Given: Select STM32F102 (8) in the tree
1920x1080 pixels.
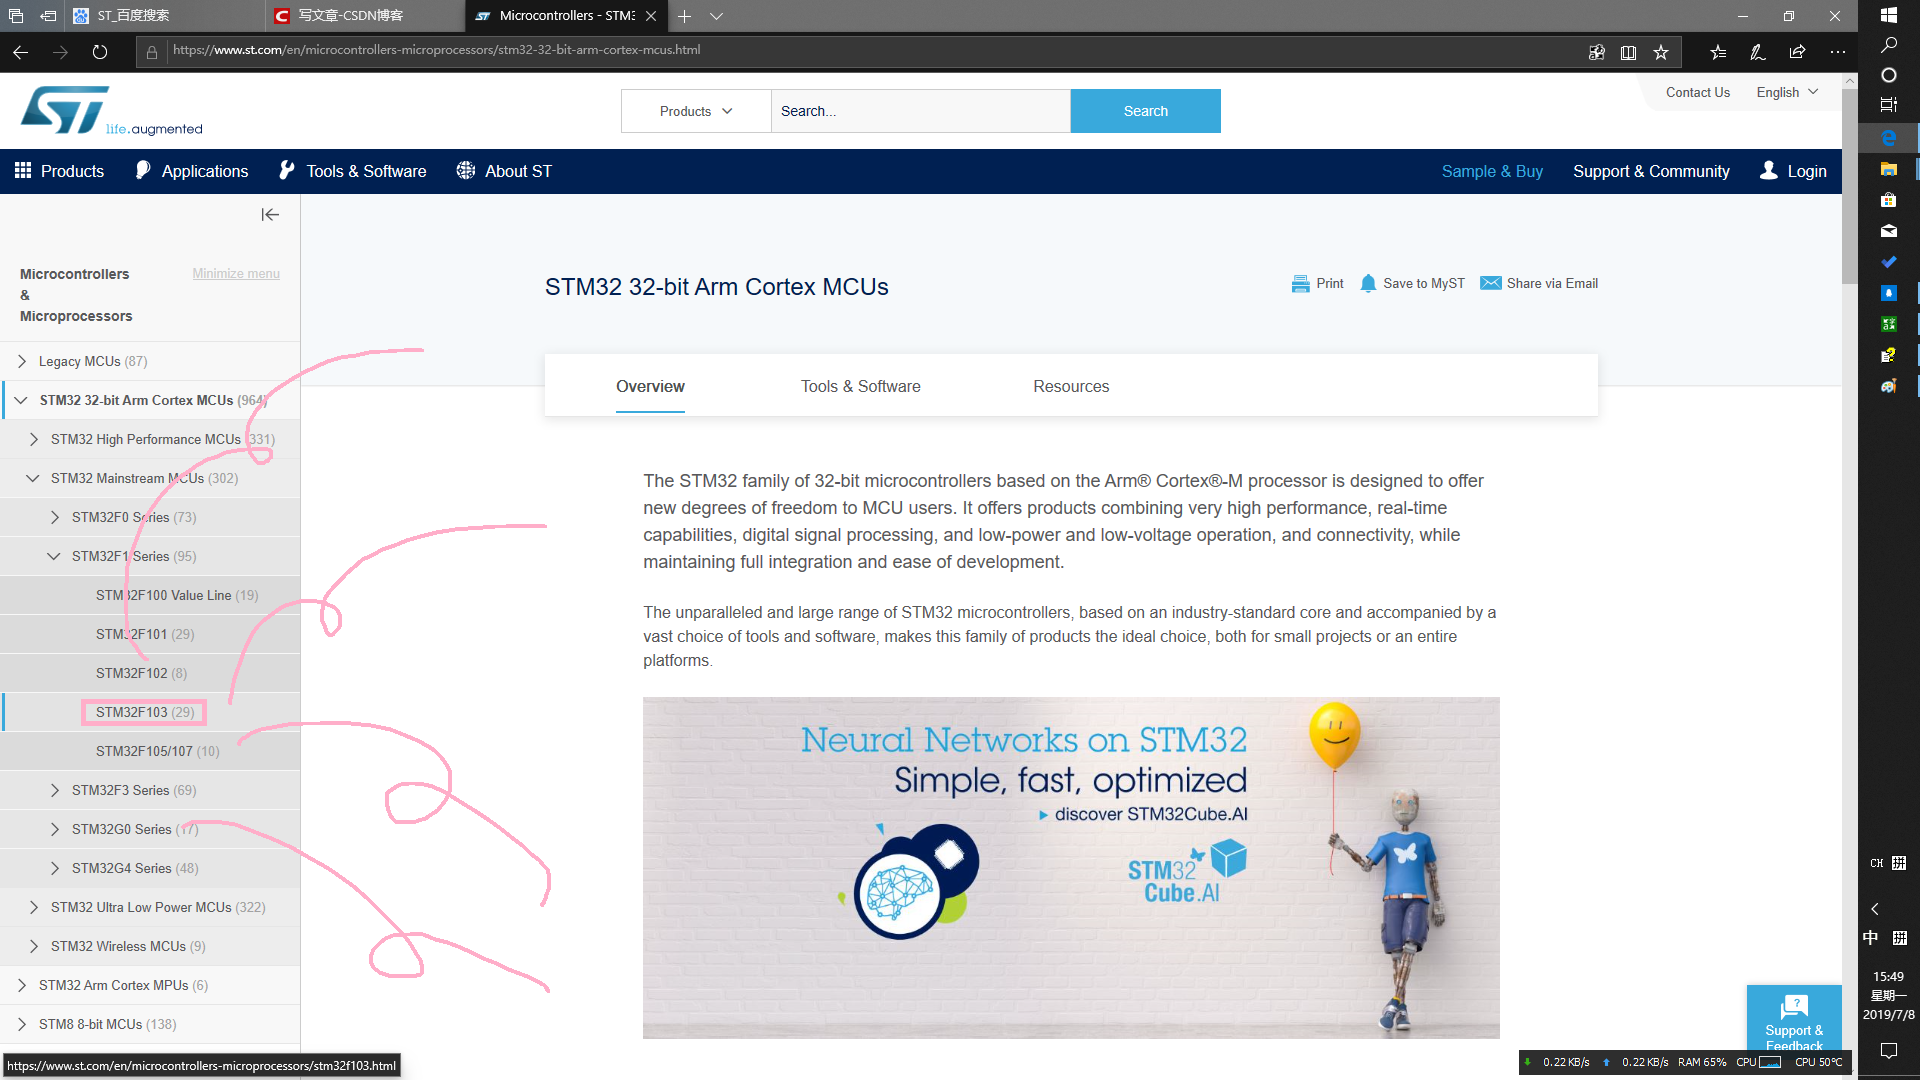Looking at the screenshot, I should [141, 673].
